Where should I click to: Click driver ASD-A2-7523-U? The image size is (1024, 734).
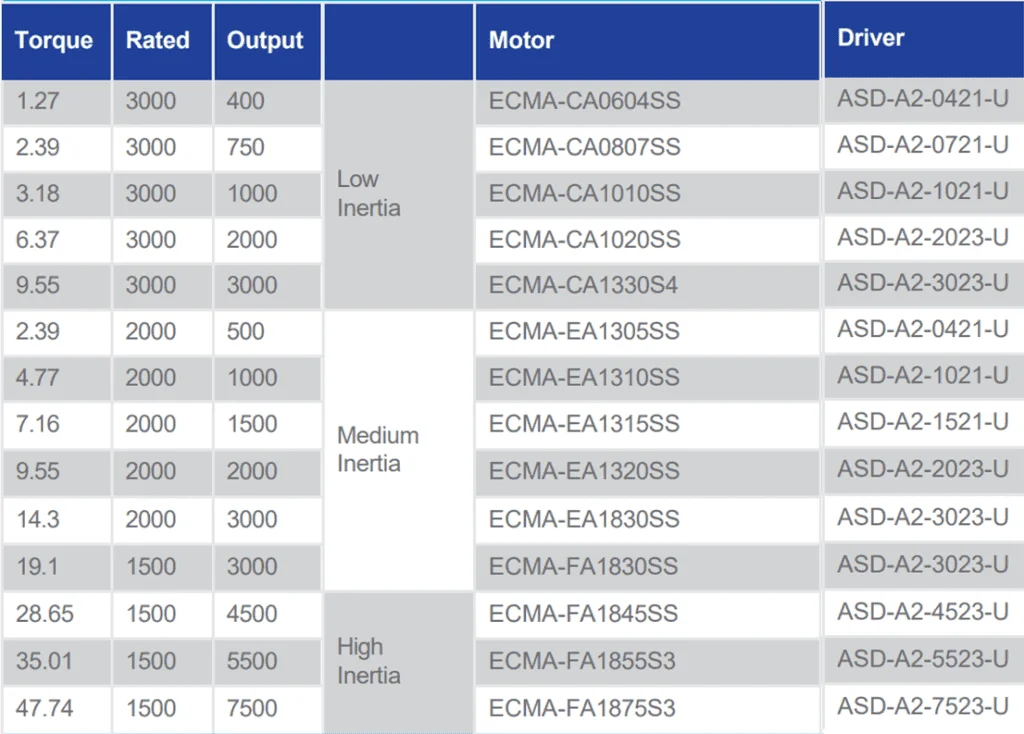(x=923, y=707)
